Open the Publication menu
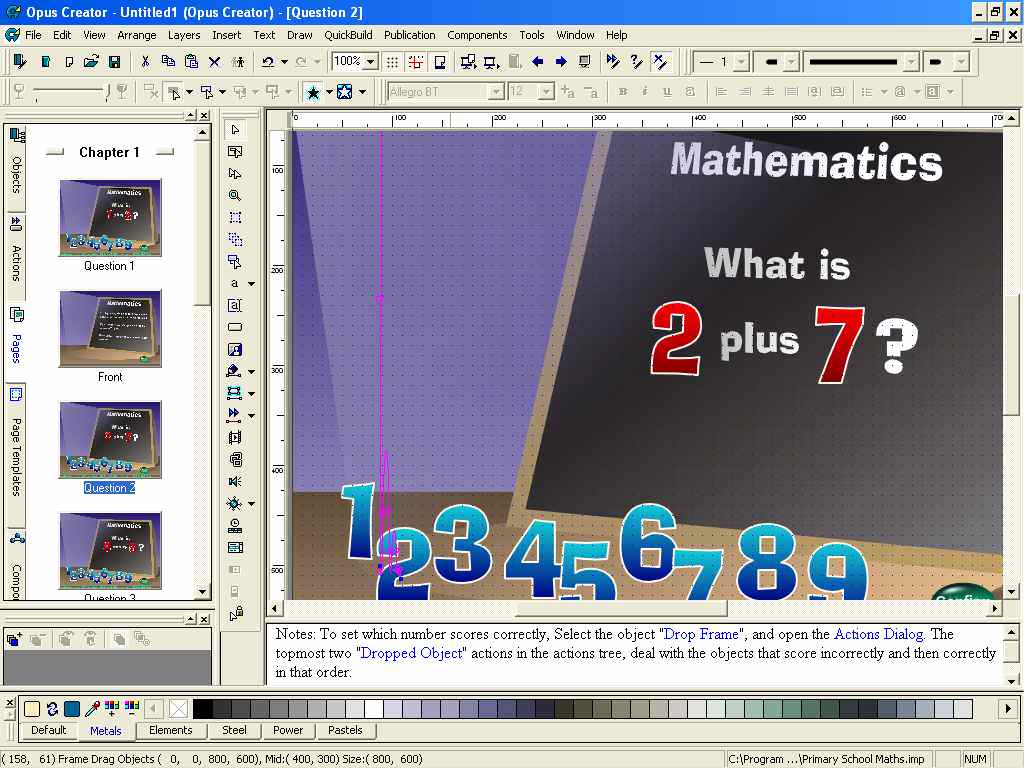The image size is (1024, 768). coord(409,35)
